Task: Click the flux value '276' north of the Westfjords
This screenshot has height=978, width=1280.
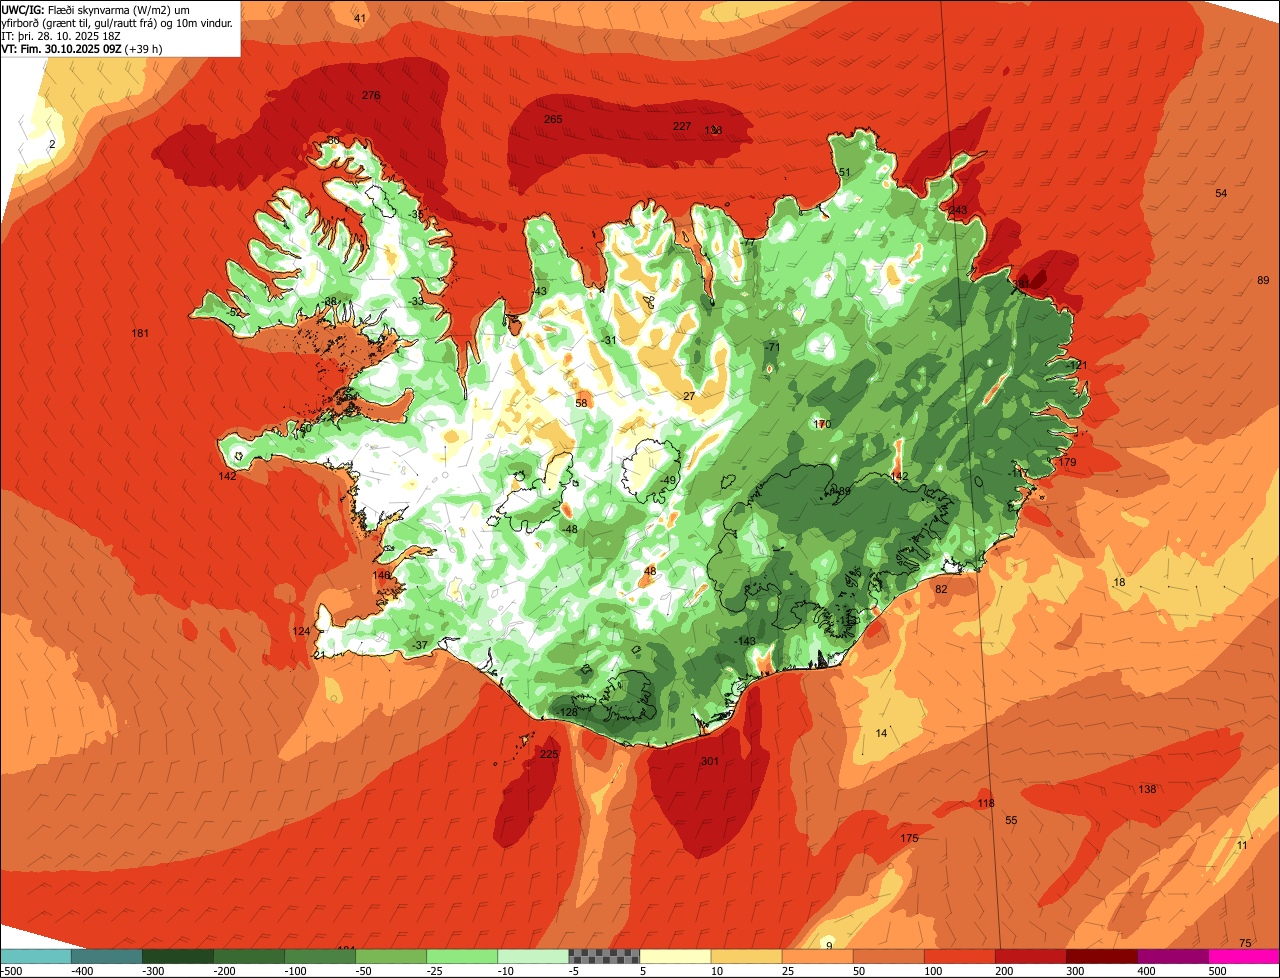Action: pyautogui.click(x=371, y=95)
